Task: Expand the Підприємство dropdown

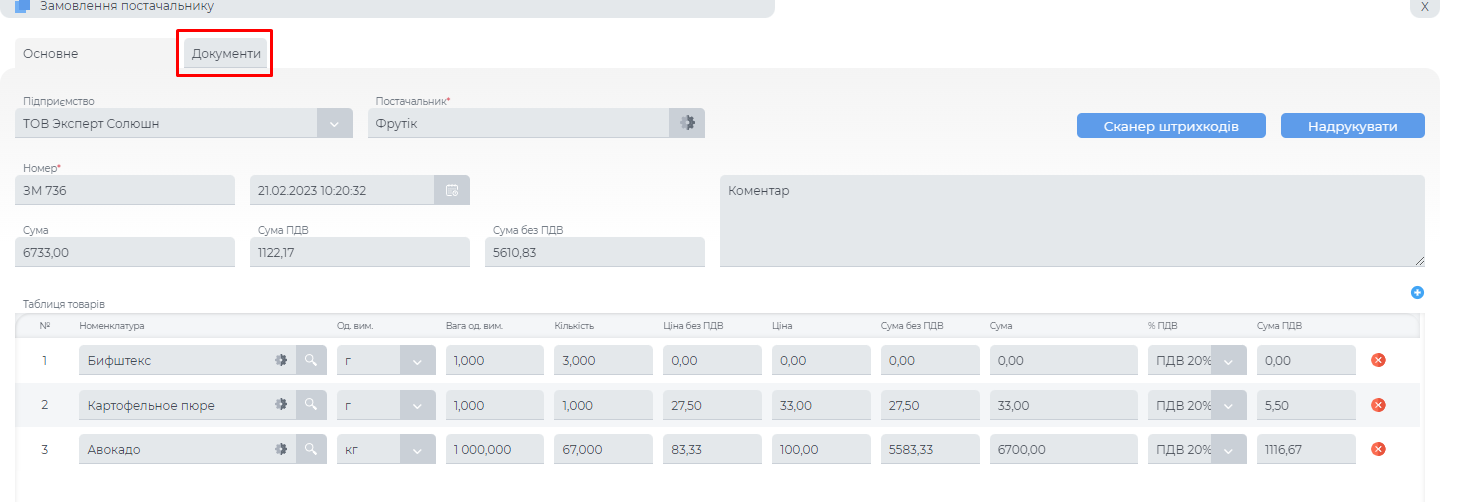Action: [x=334, y=123]
